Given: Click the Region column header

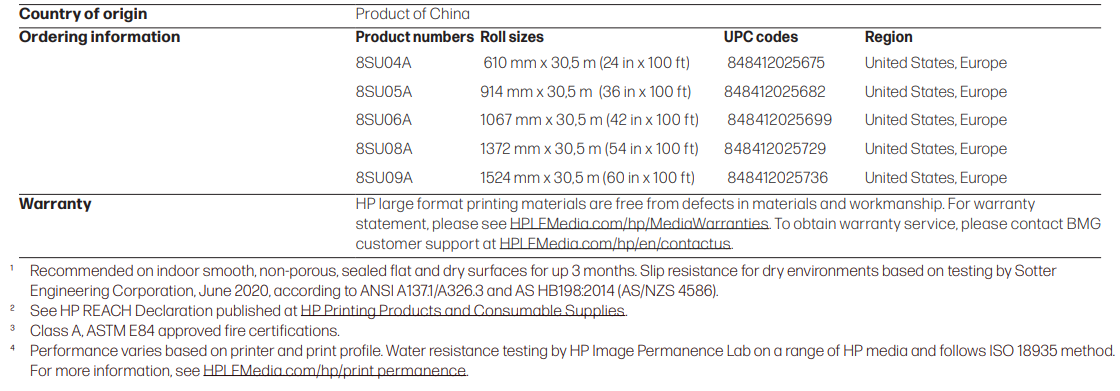Looking at the screenshot, I should click(889, 37).
